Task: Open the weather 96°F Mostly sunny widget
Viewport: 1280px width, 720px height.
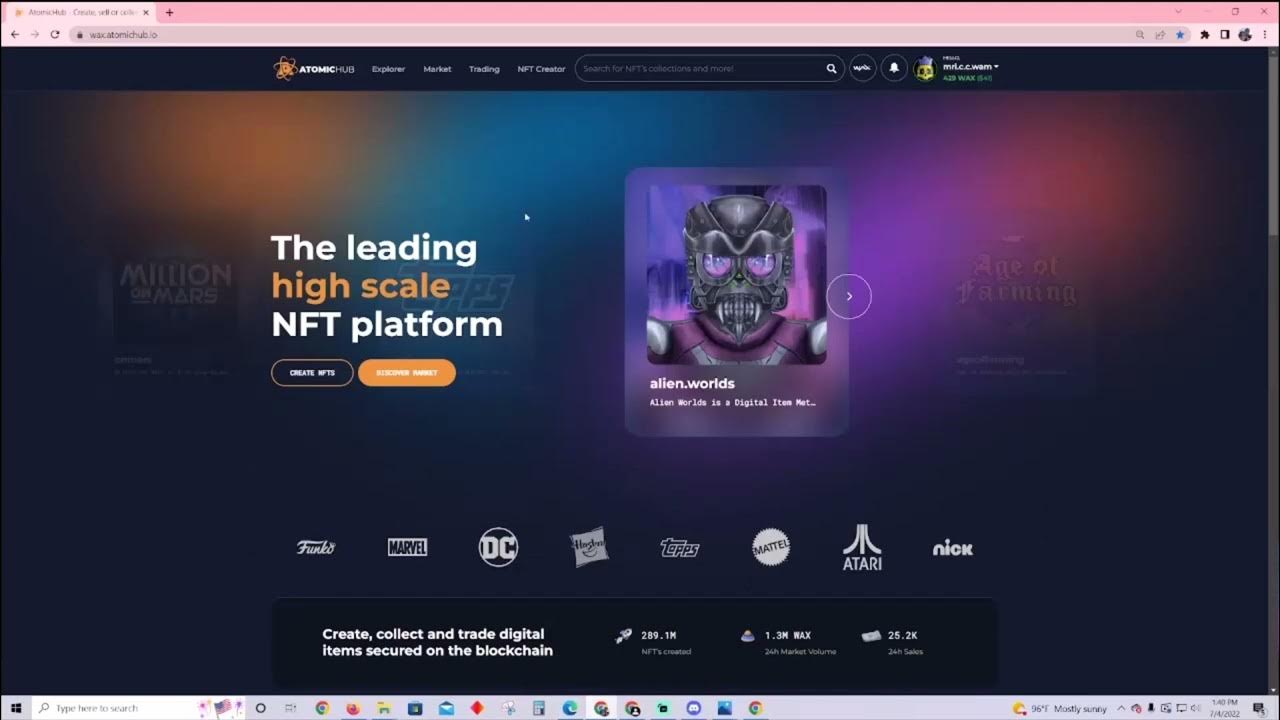Action: [x=1060, y=708]
